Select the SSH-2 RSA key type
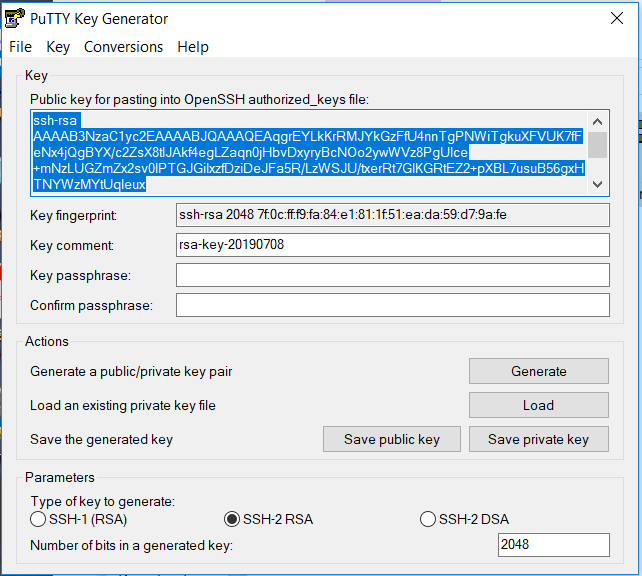The height and width of the screenshot is (576, 642). click(232, 519)
